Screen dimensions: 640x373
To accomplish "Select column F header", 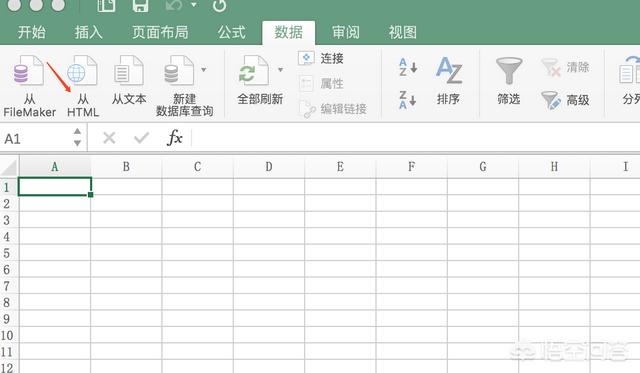I will click(x=411, y=167).
